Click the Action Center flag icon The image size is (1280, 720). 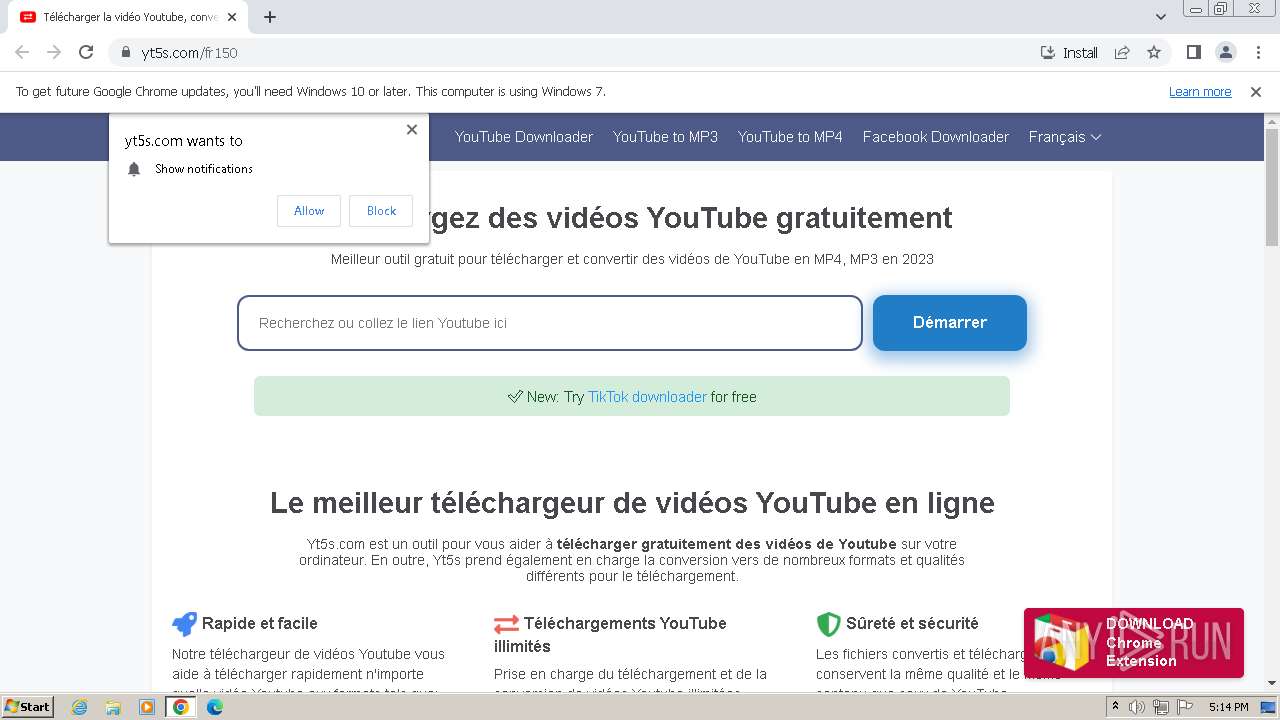click(1183, 707)
